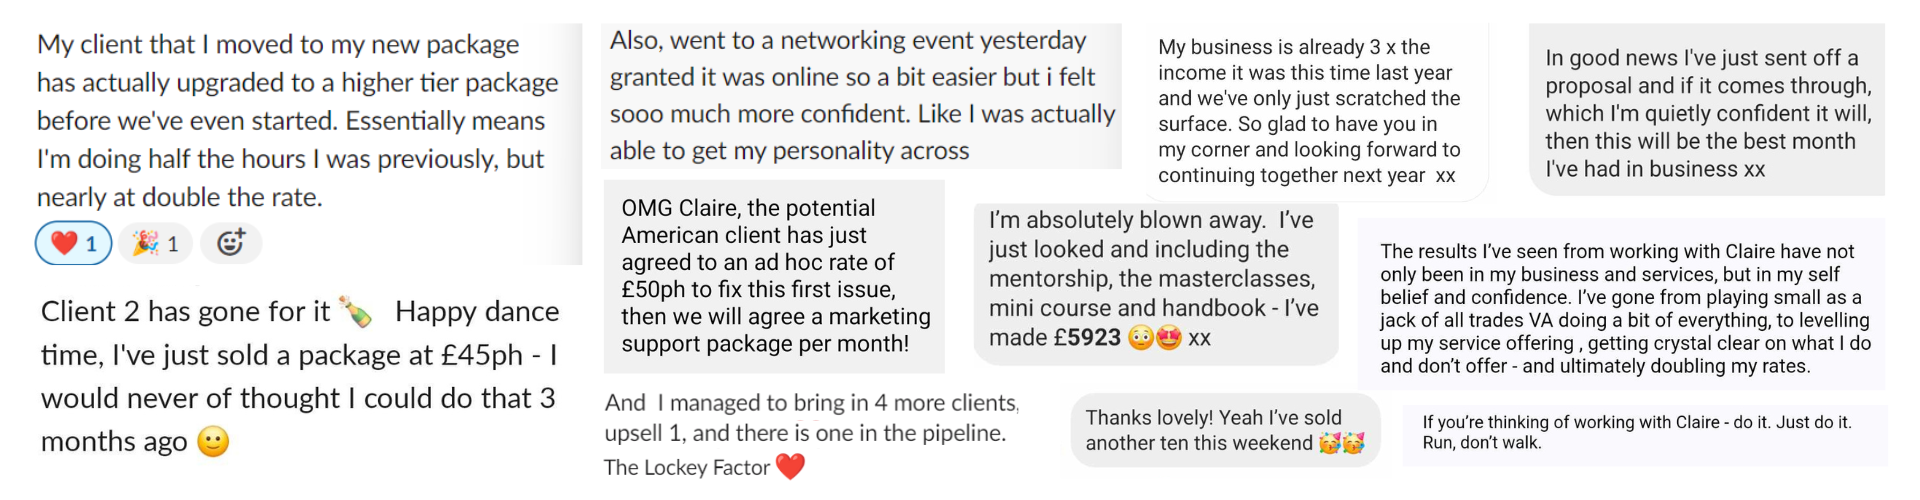Click the heart-eyes emoji after £5923
The width and height of the screenshot is (1920, 500).
click(x=1169, y=338)
